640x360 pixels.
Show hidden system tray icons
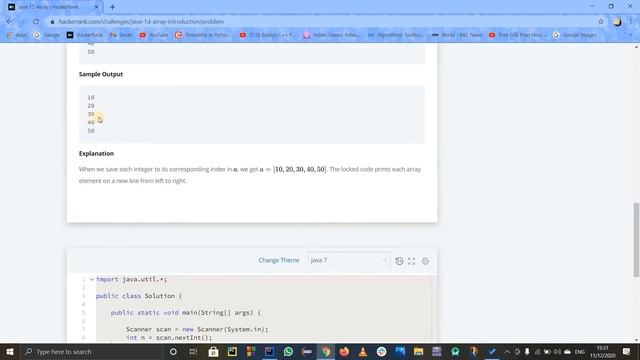[x=507, y=352]
